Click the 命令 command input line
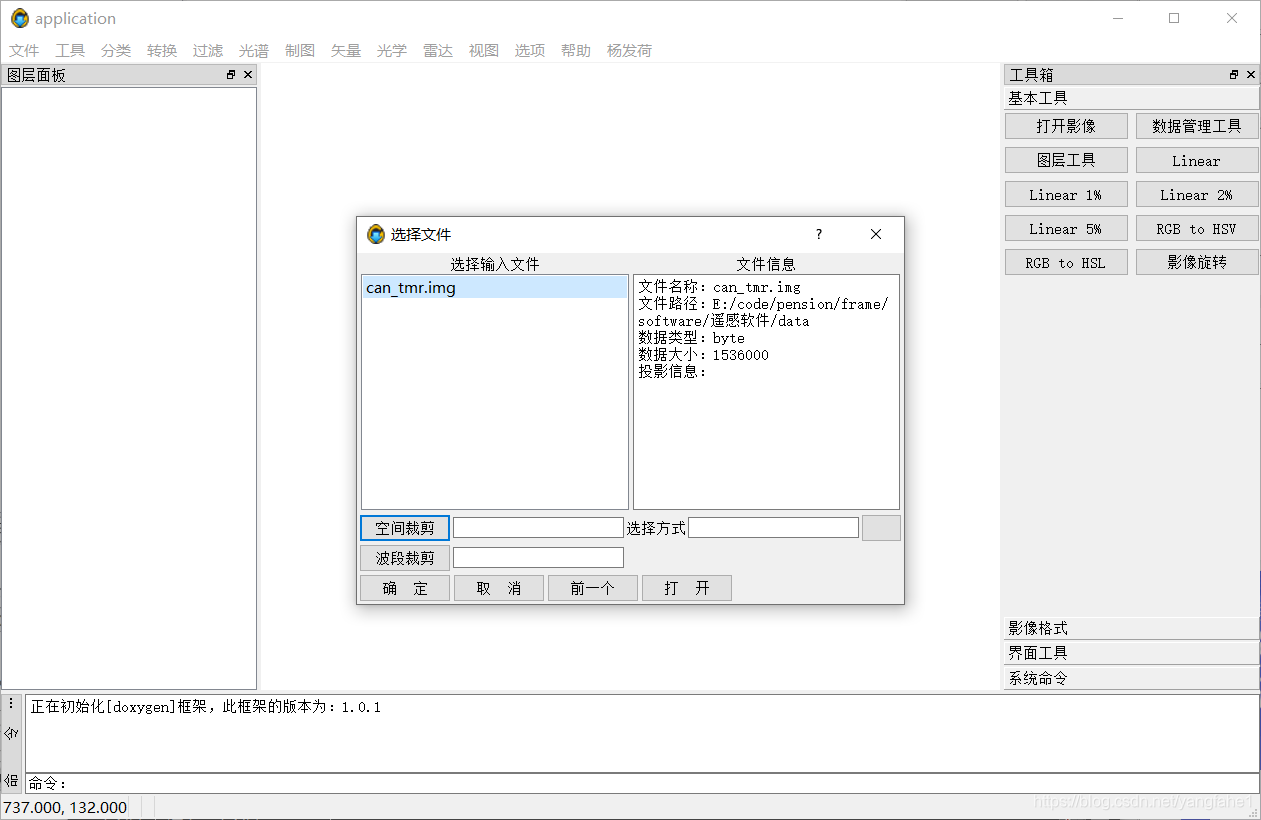Screen dimensions: 1261x820 [x=642, y=783]
